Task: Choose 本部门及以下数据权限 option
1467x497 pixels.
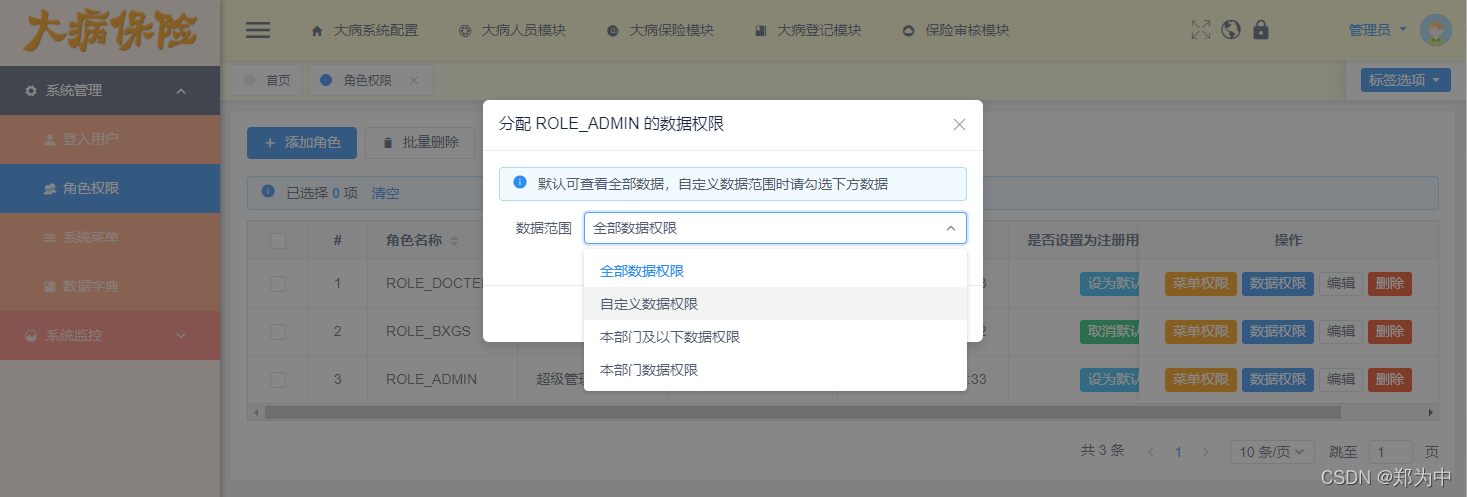Action: pyautogui.click(x=775, y=337)
